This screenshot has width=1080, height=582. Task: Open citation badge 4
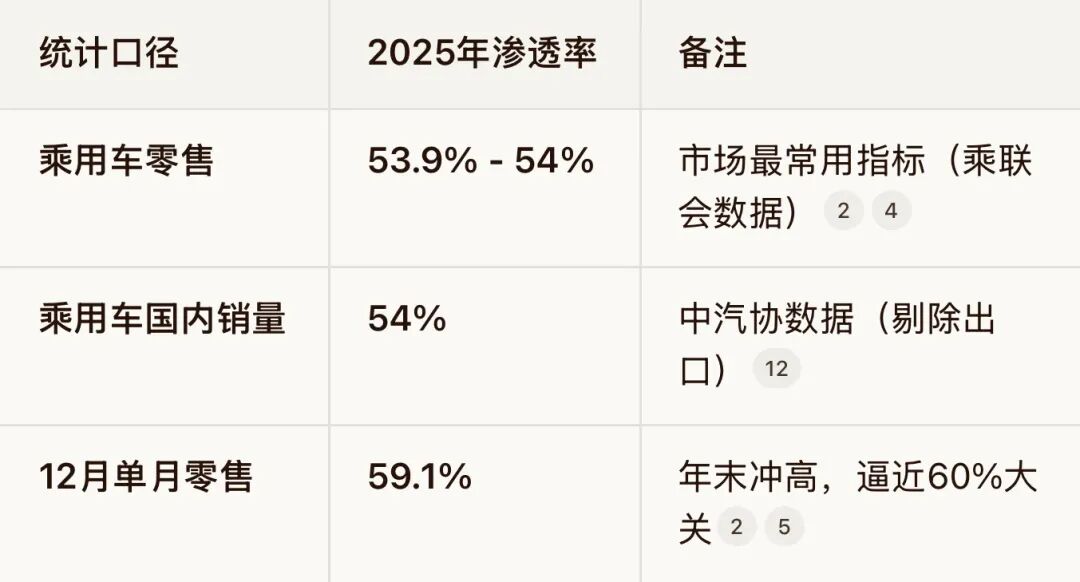(891, 212)
